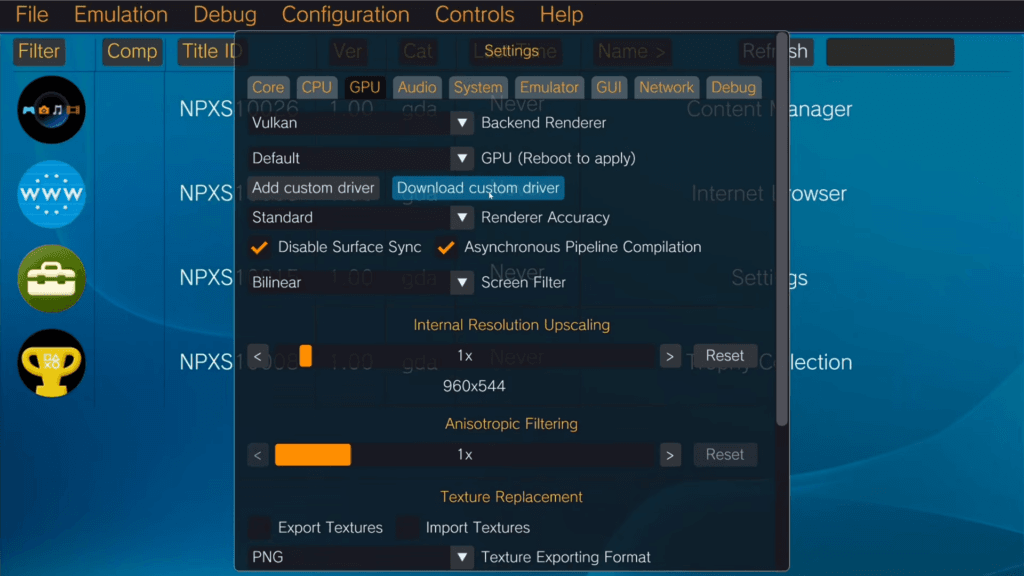This screenshot has height=576, width=1024.
Task: Enable Import Textures
Action: [x=407, y=527]
